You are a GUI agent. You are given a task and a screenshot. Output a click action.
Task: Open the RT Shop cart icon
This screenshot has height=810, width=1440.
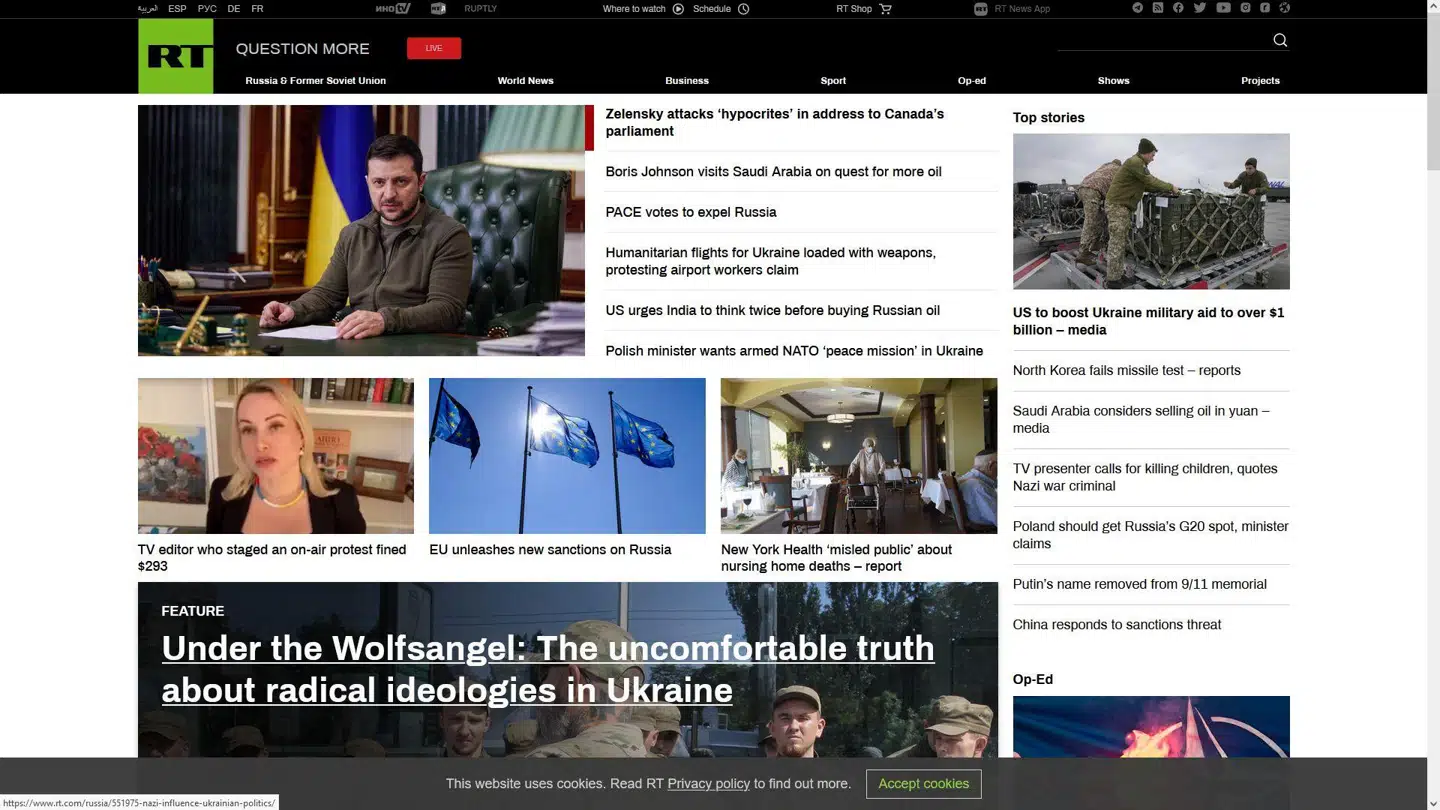(885, 9)
